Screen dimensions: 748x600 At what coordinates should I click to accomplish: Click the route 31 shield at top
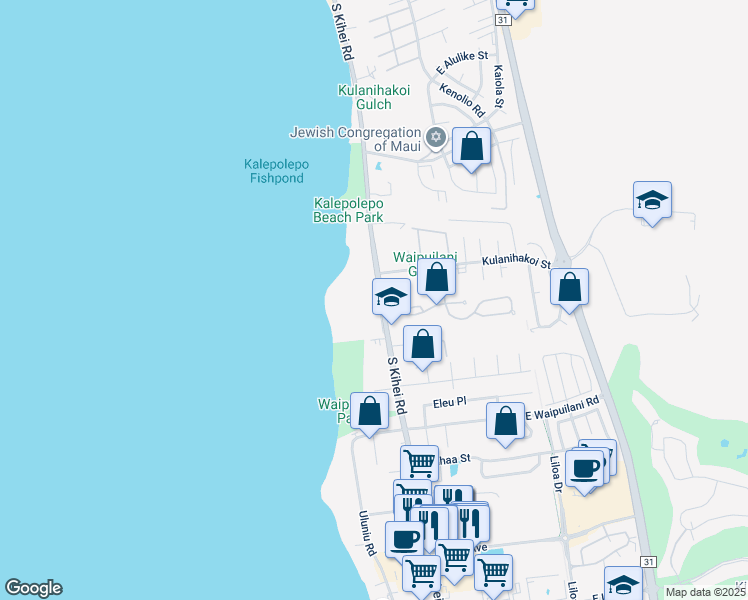pyautogui.click(x=503, y=20)
